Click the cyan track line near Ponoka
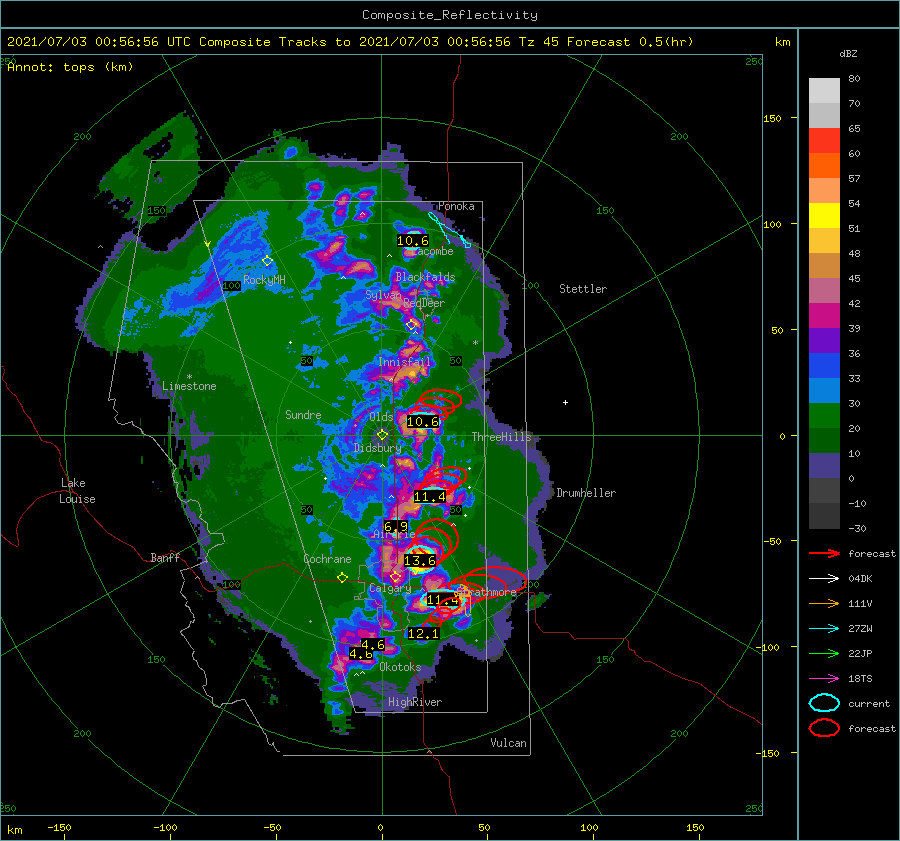900x841 pixels. (449, 230)
